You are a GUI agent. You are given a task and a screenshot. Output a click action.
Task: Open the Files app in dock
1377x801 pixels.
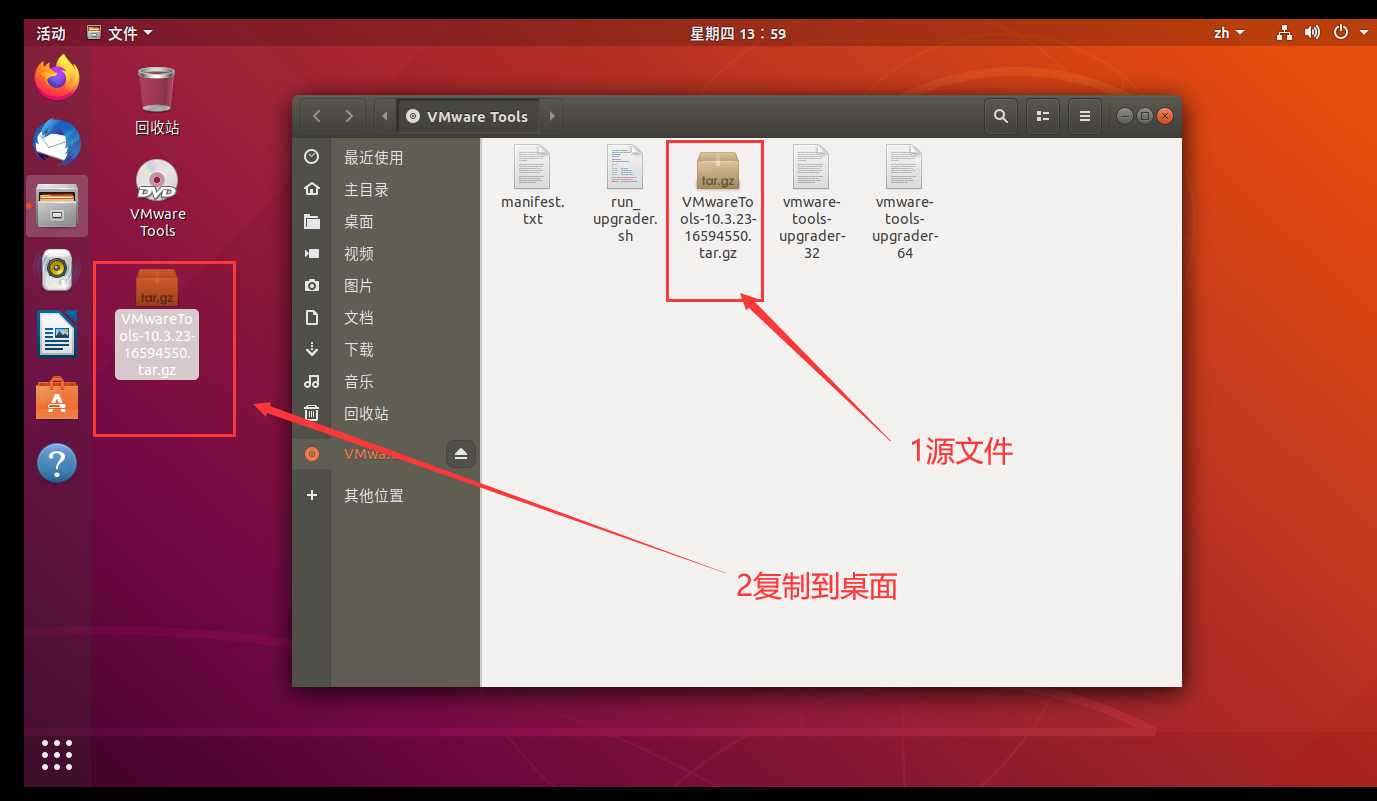(57, 206)
